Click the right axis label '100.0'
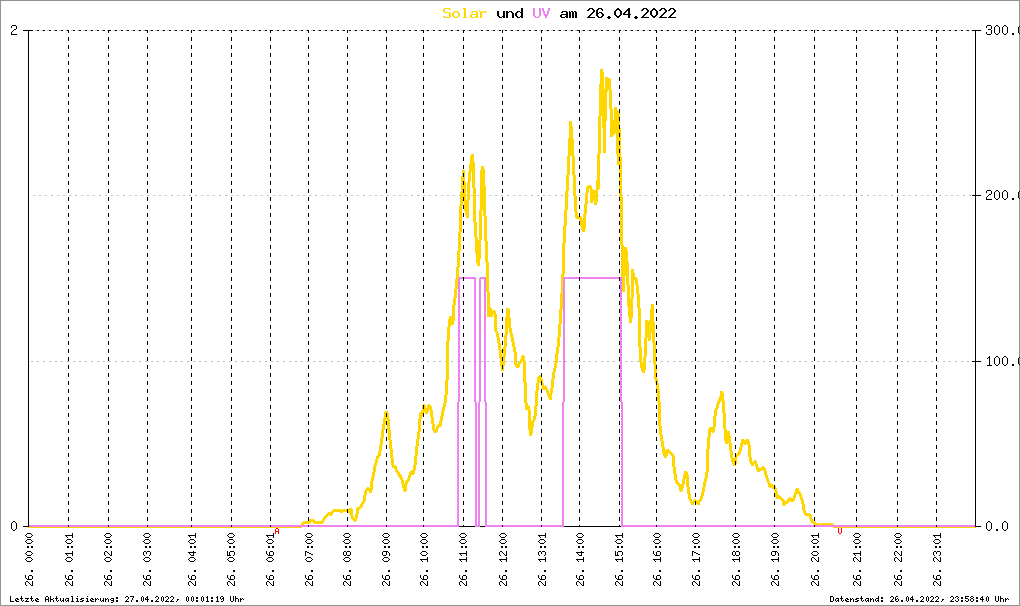The image size is (1020, 606). 1002,361
